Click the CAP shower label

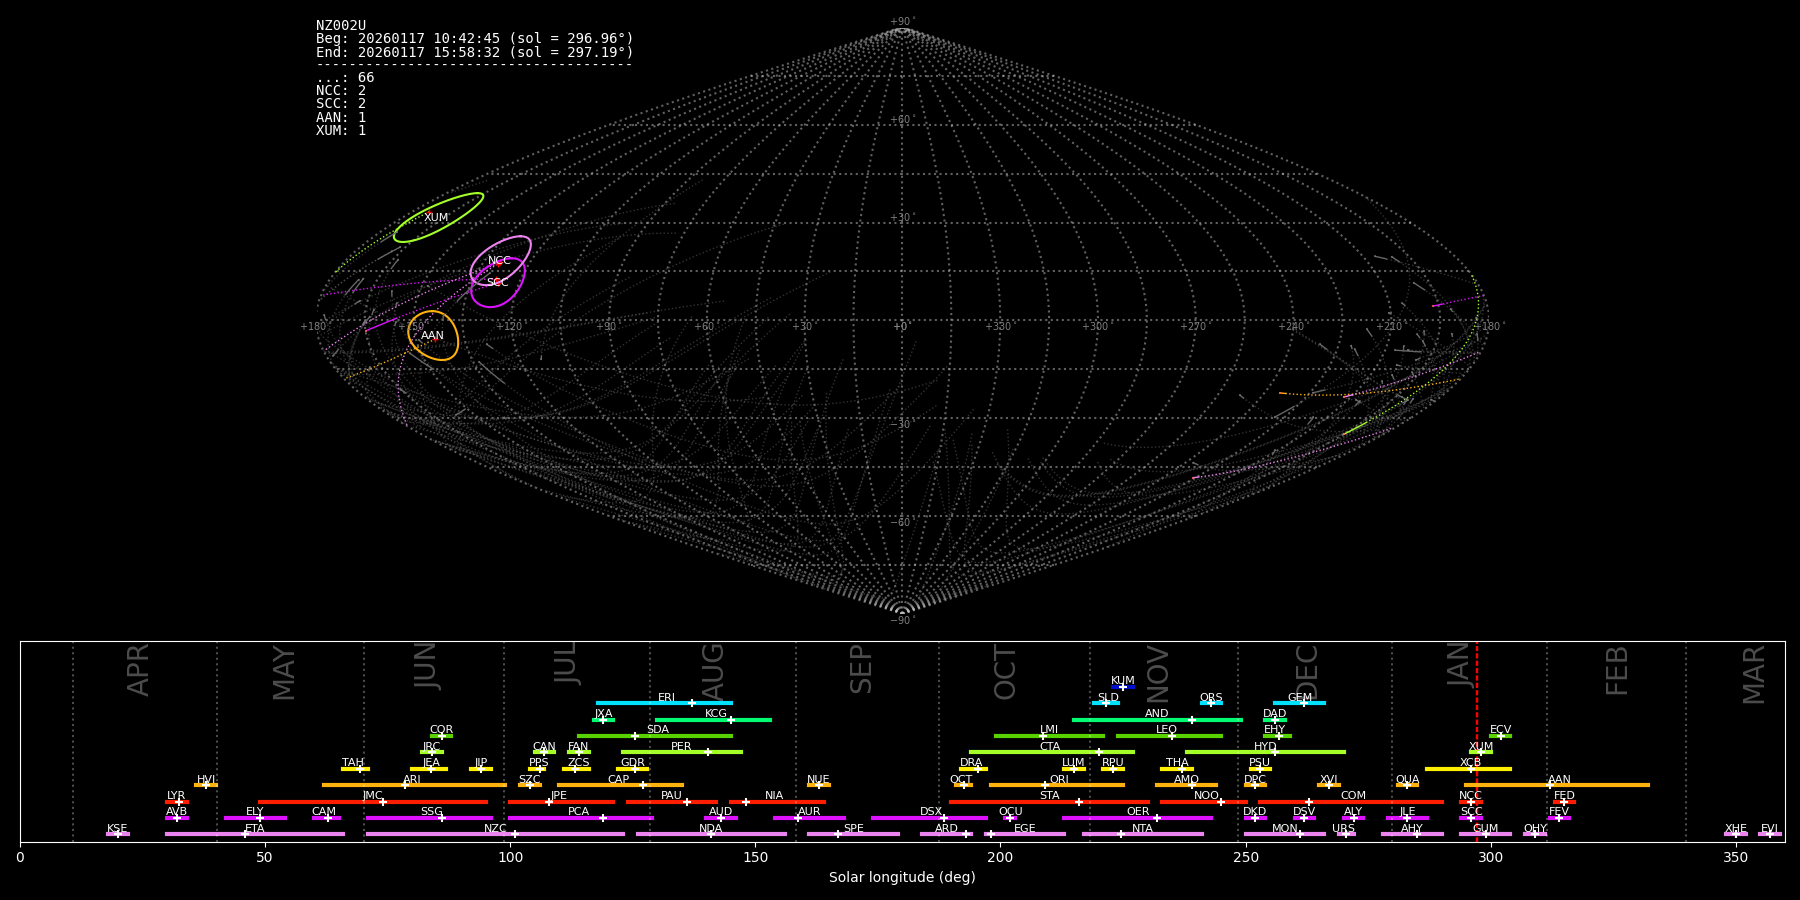619,780
